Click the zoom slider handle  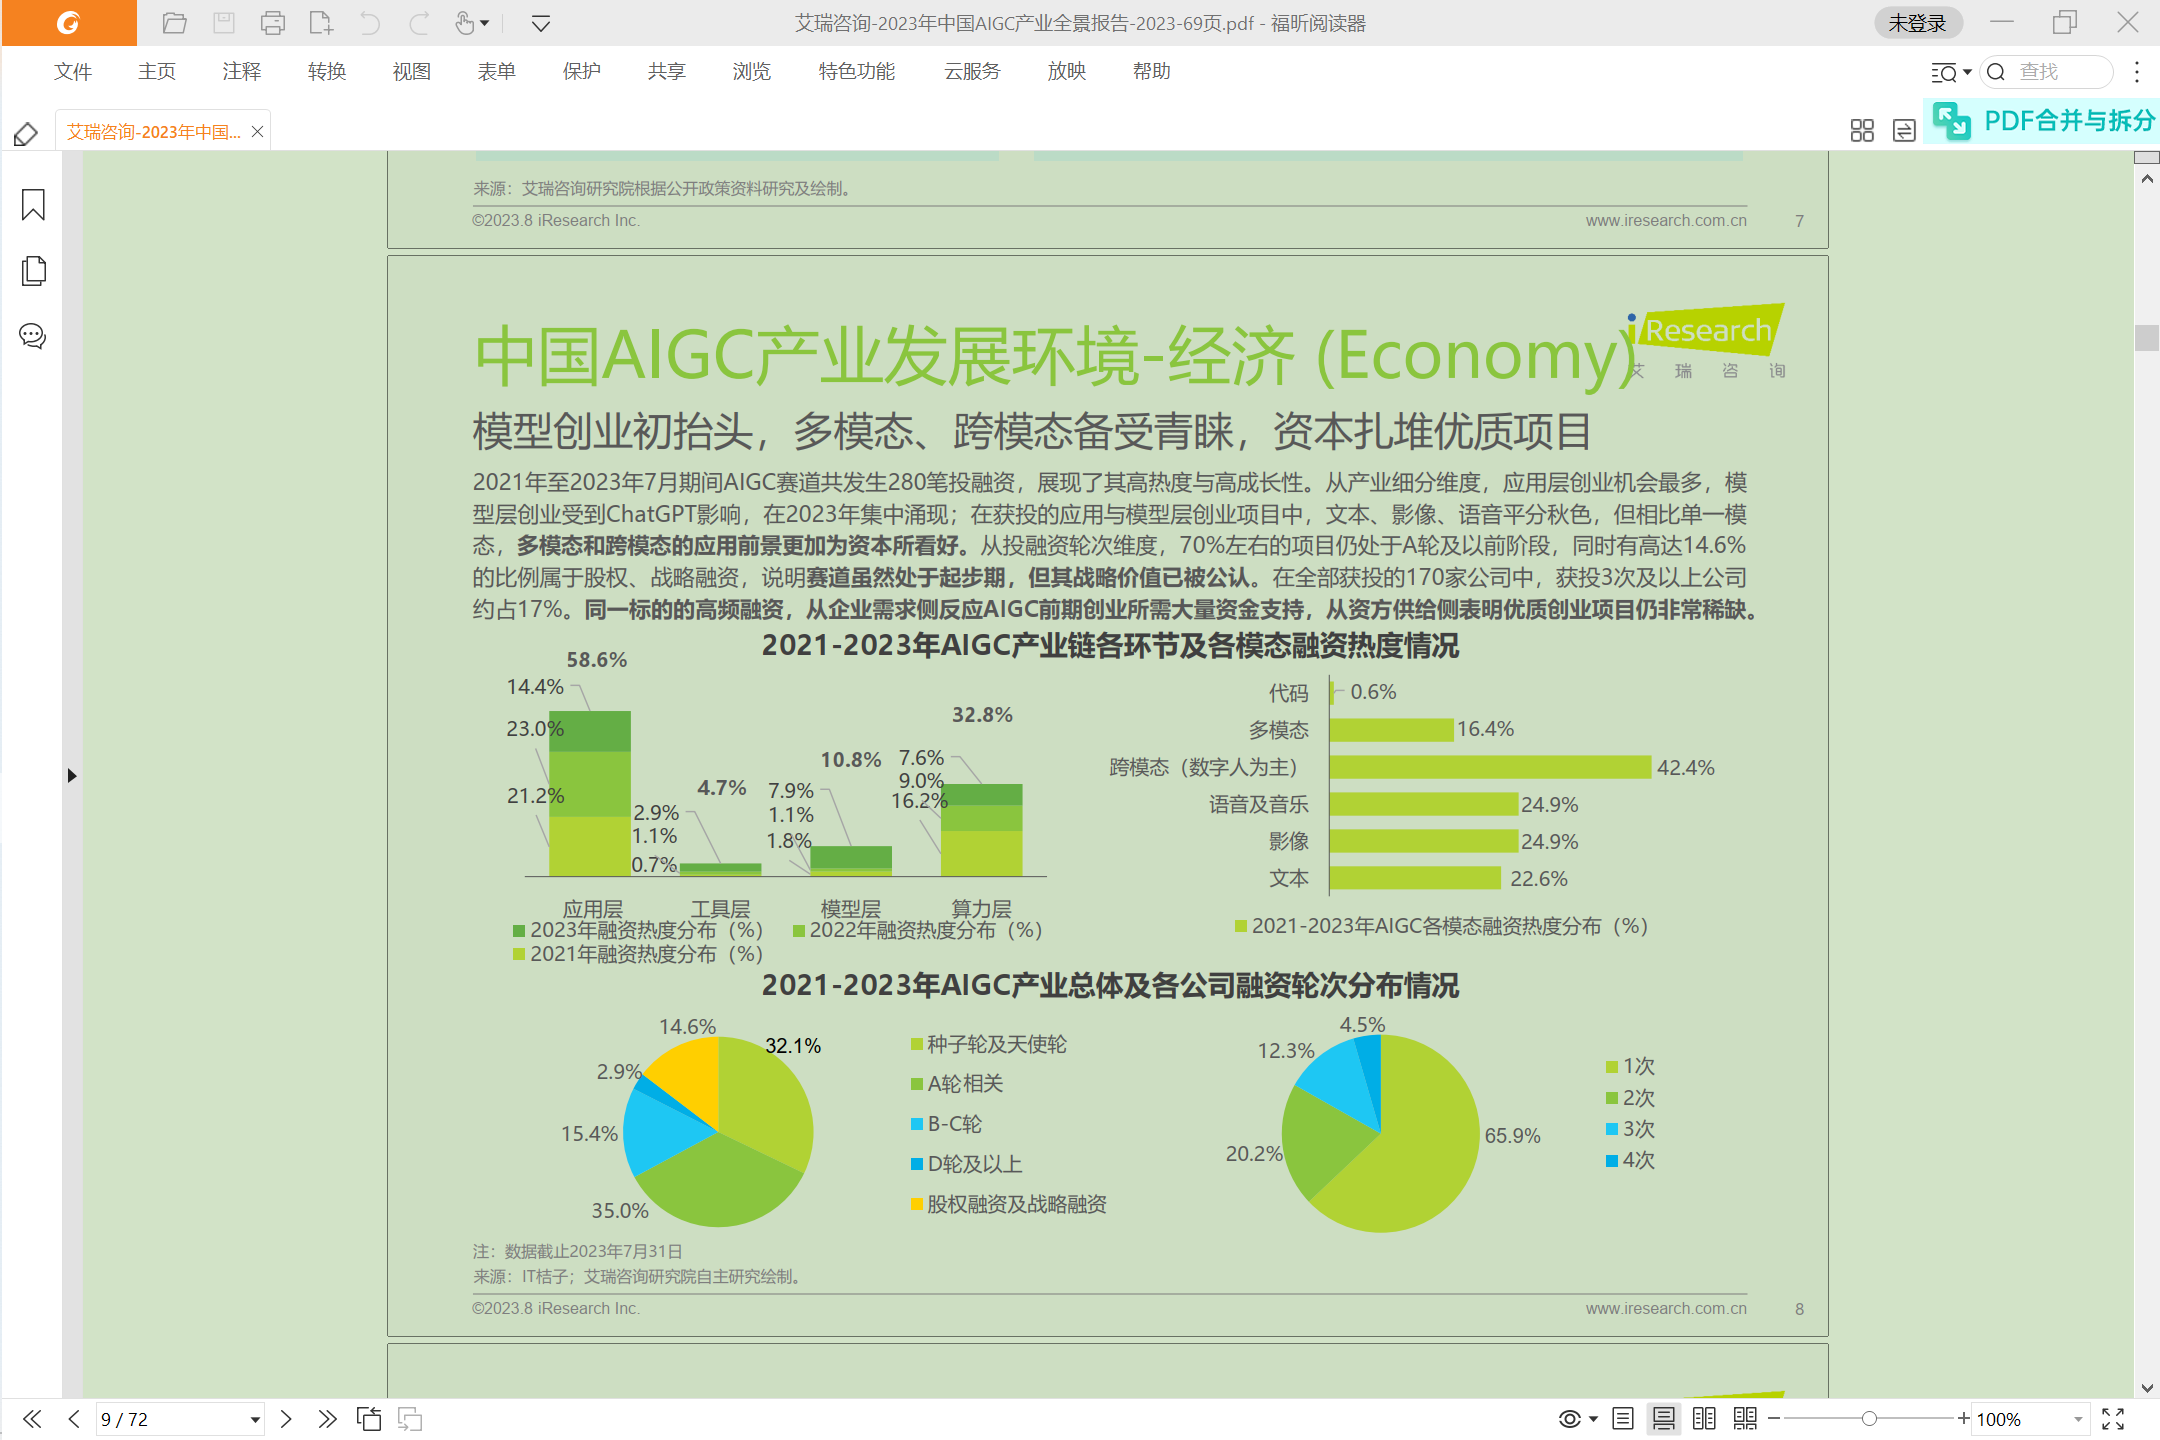[x=1869, y=1419]
